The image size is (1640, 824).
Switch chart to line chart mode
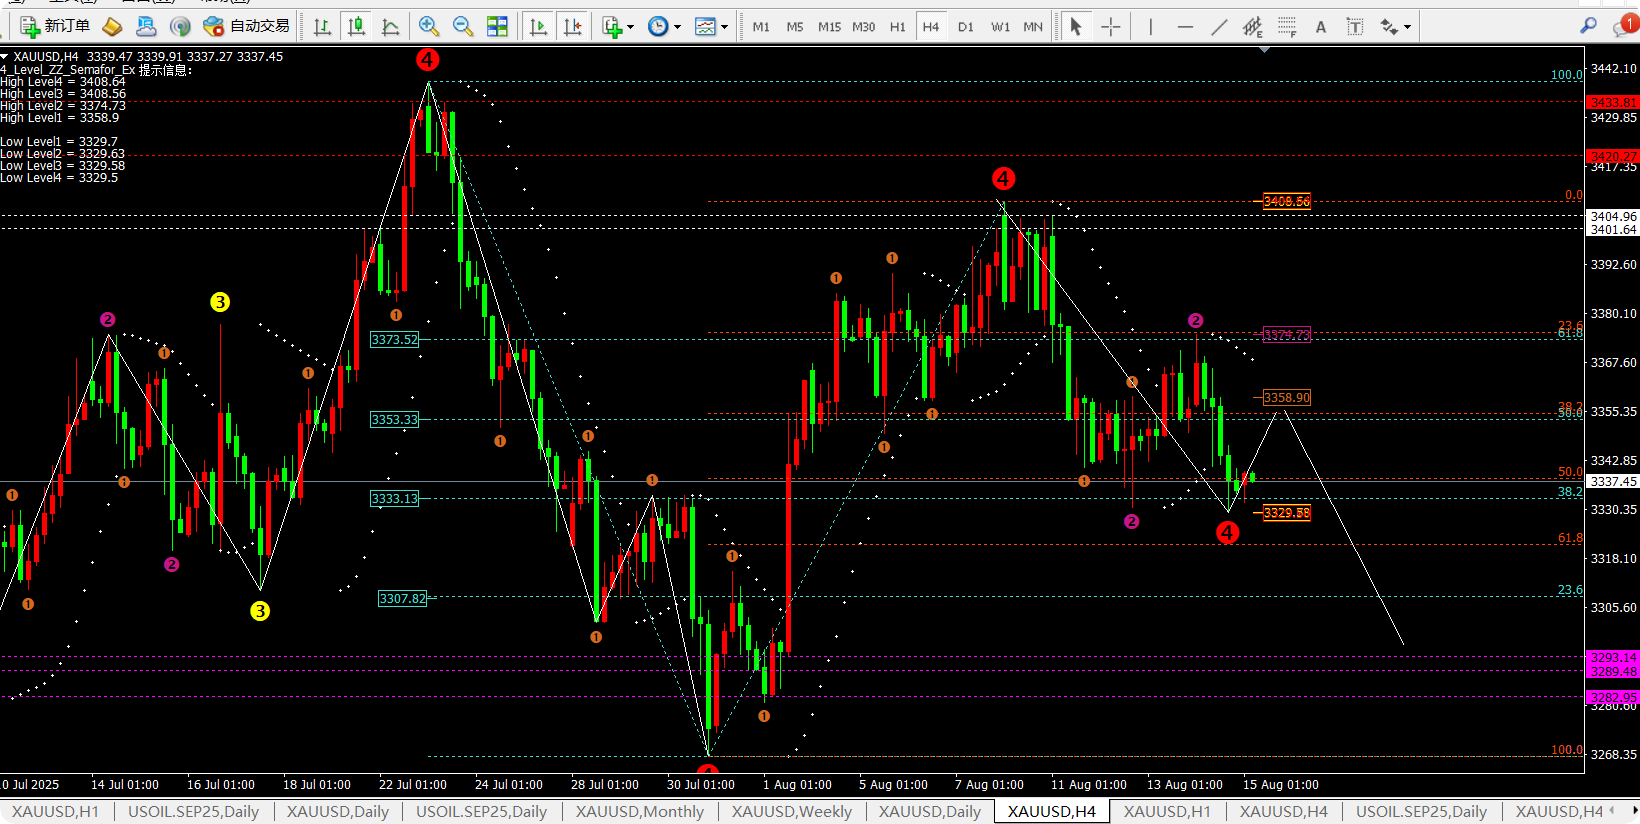391,27
